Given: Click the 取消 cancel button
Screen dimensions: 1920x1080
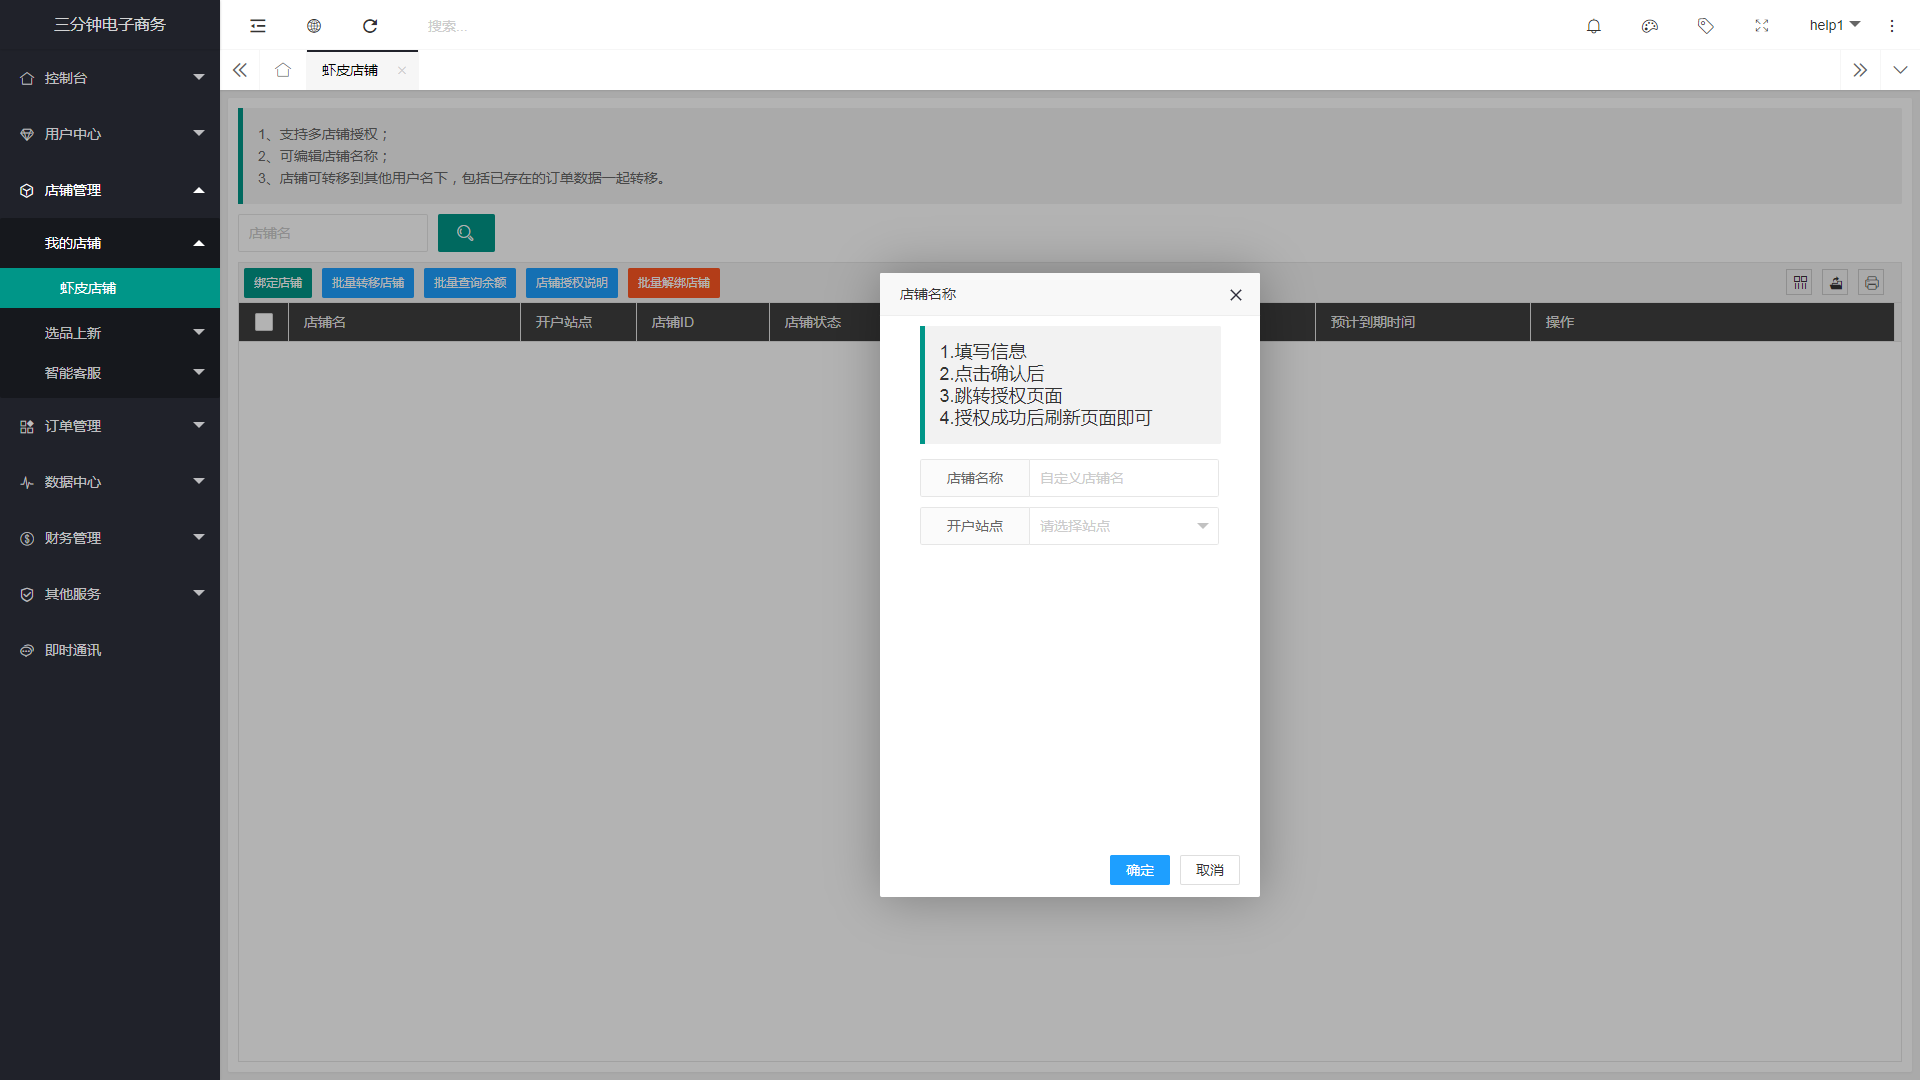Looking at the screenshot, I should click(x=1209, y=870).
